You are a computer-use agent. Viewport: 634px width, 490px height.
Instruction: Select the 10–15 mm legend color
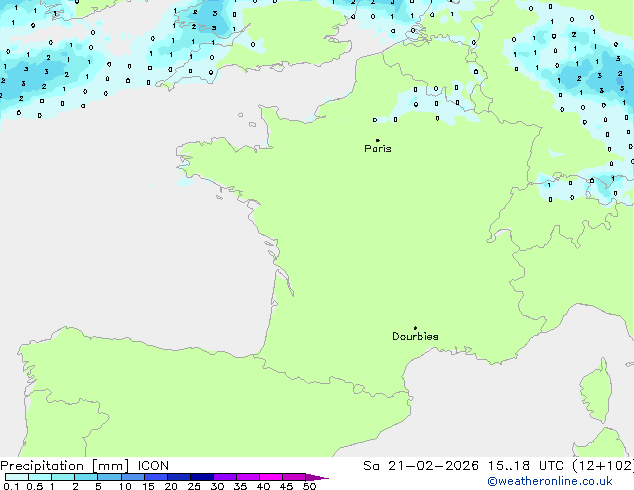(x=132, y=477)
